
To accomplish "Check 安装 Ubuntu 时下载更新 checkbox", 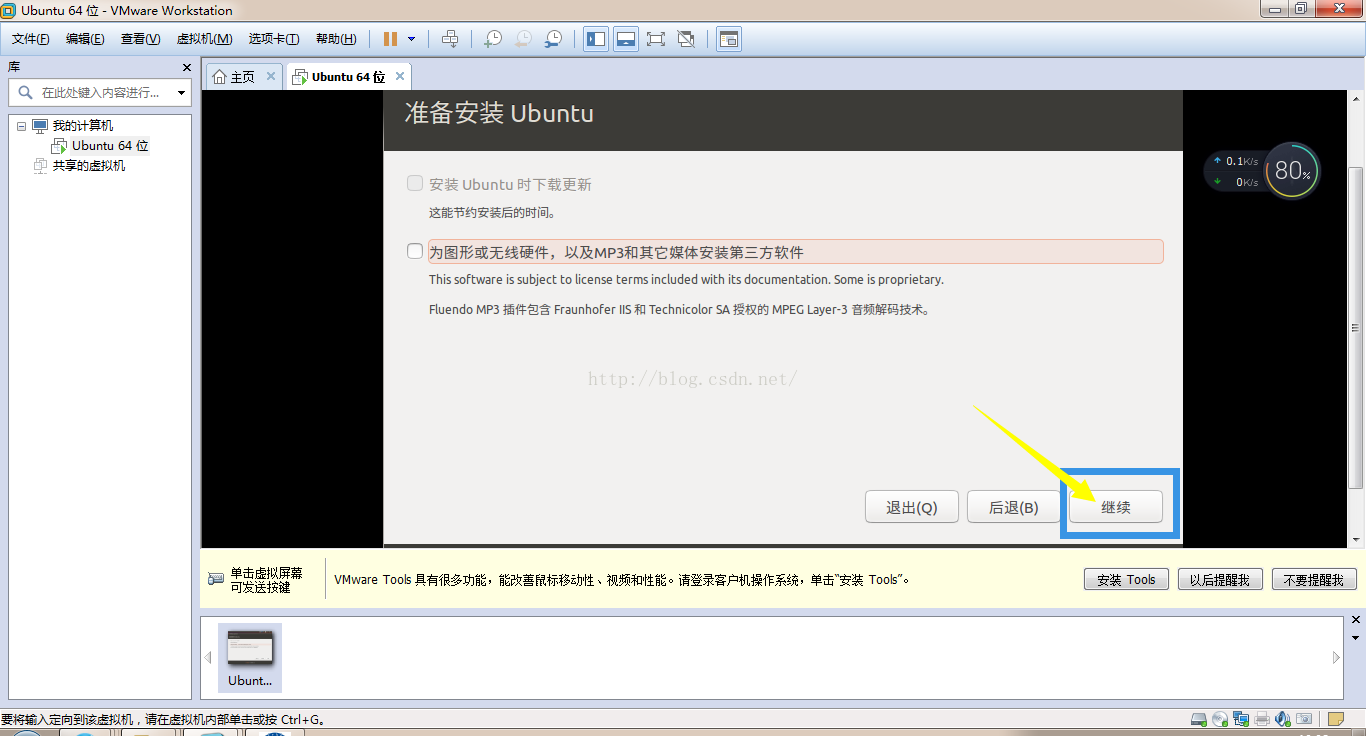I will (x=415, y=184).
